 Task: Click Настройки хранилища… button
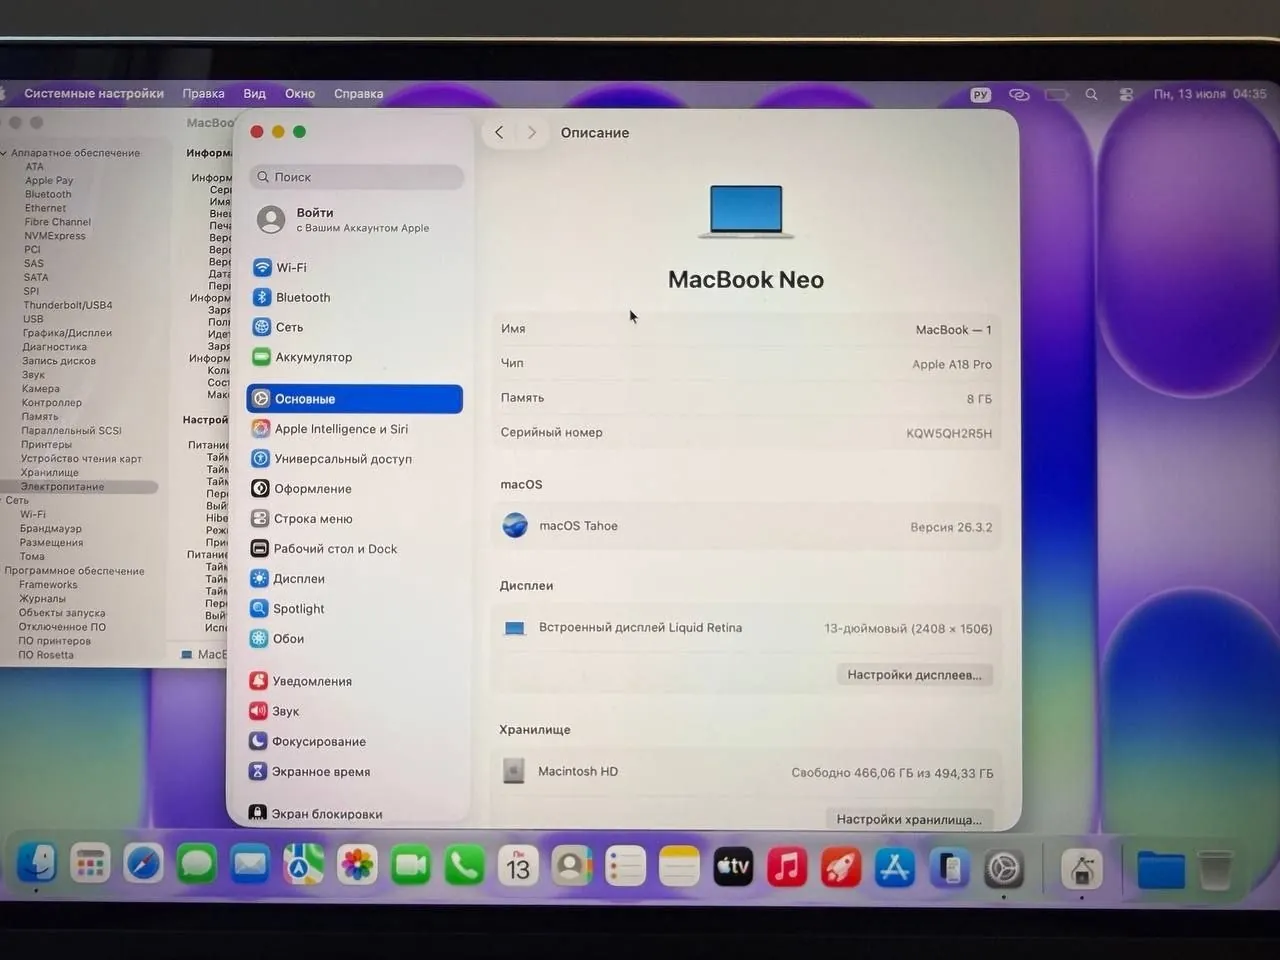909,818
